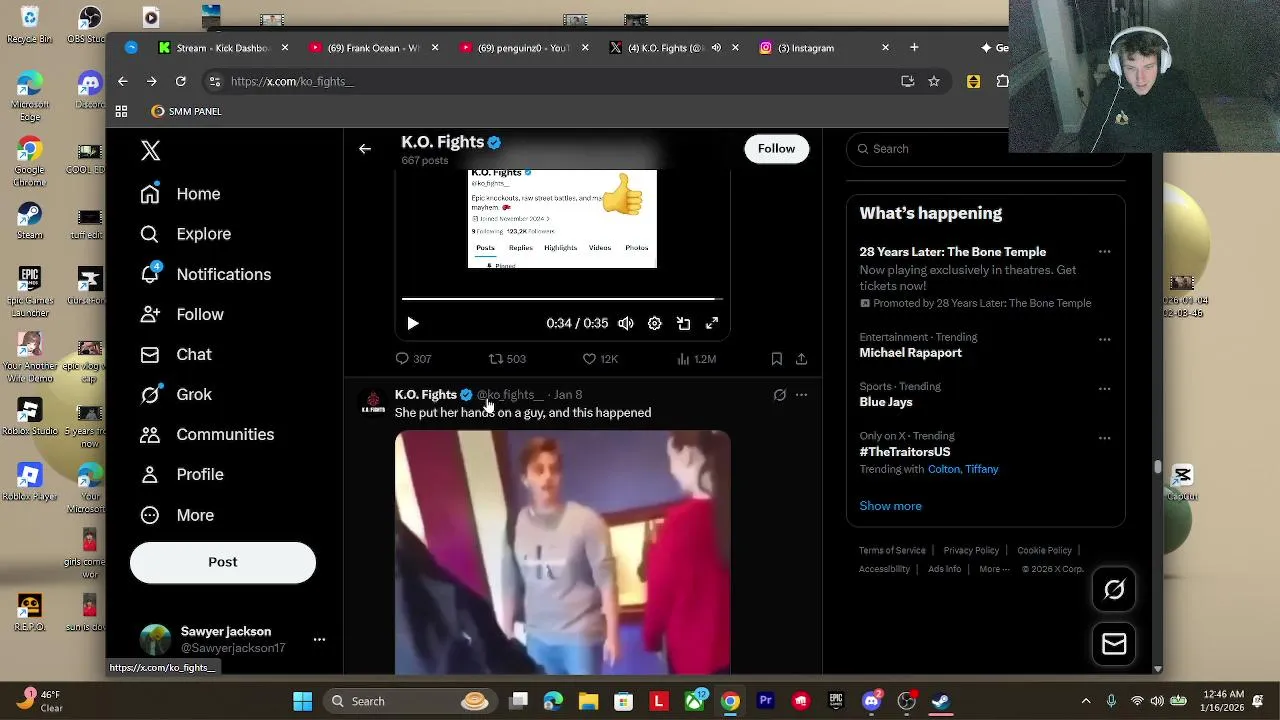The height and width of the screenshot is (720, 1280).
Task: Open a new browser tab
Action: [914, 47]
